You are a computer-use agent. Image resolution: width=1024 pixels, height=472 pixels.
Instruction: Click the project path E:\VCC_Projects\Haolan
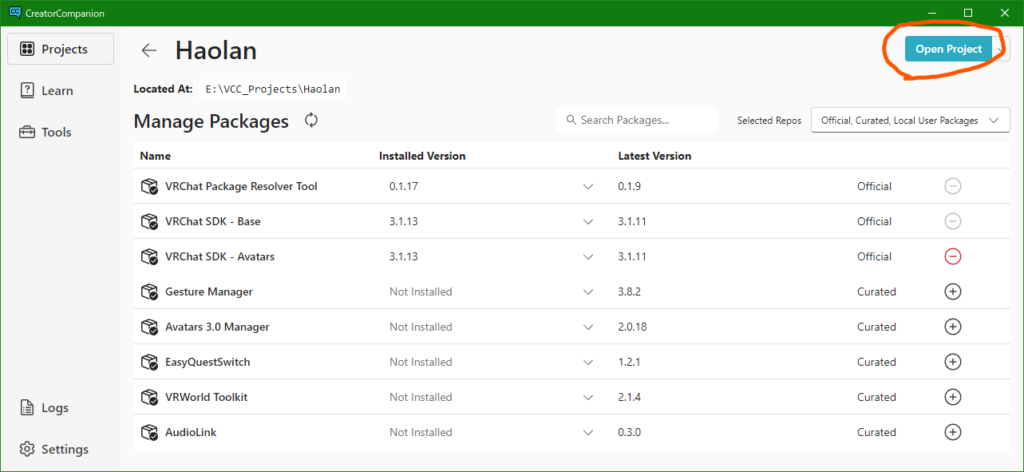[x=273, y=89]
